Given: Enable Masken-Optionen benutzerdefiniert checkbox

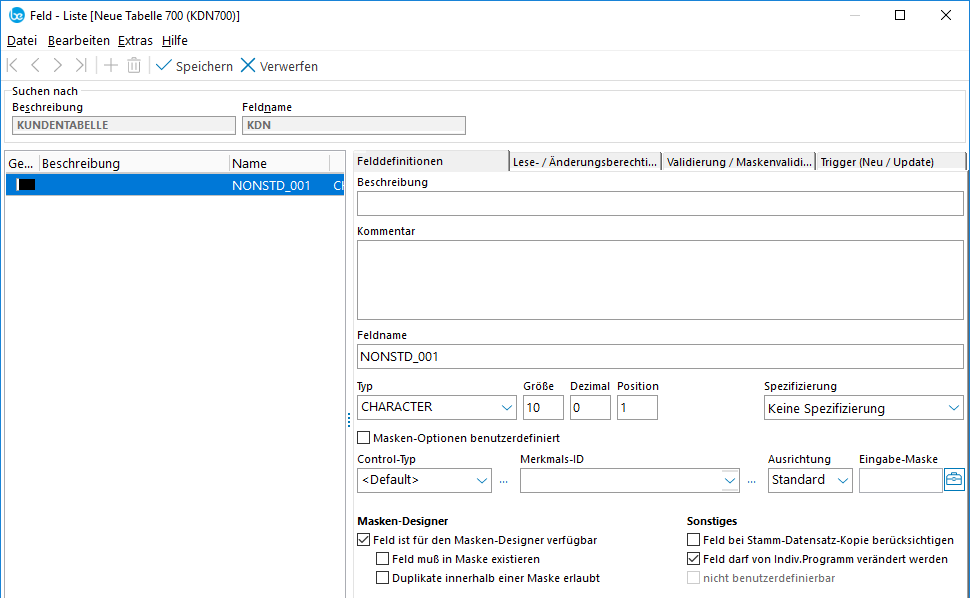Looking at the screenshot, I should [x=364, y=438].
